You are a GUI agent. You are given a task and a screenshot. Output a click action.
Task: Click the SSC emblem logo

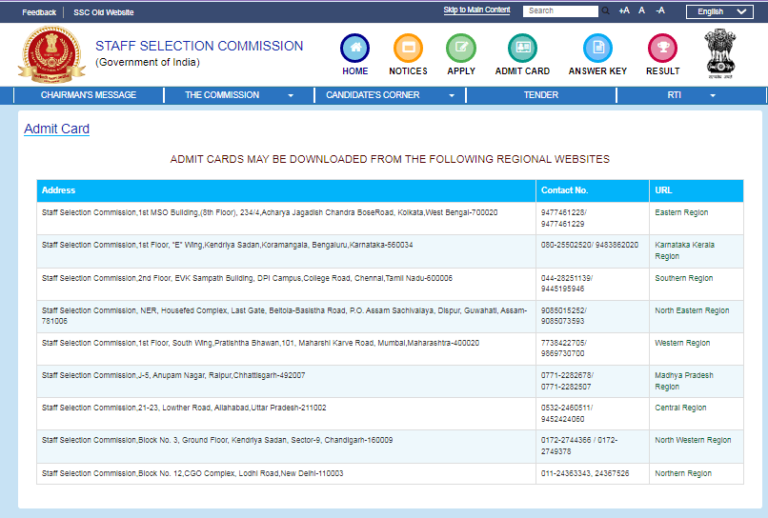(51, 55)
